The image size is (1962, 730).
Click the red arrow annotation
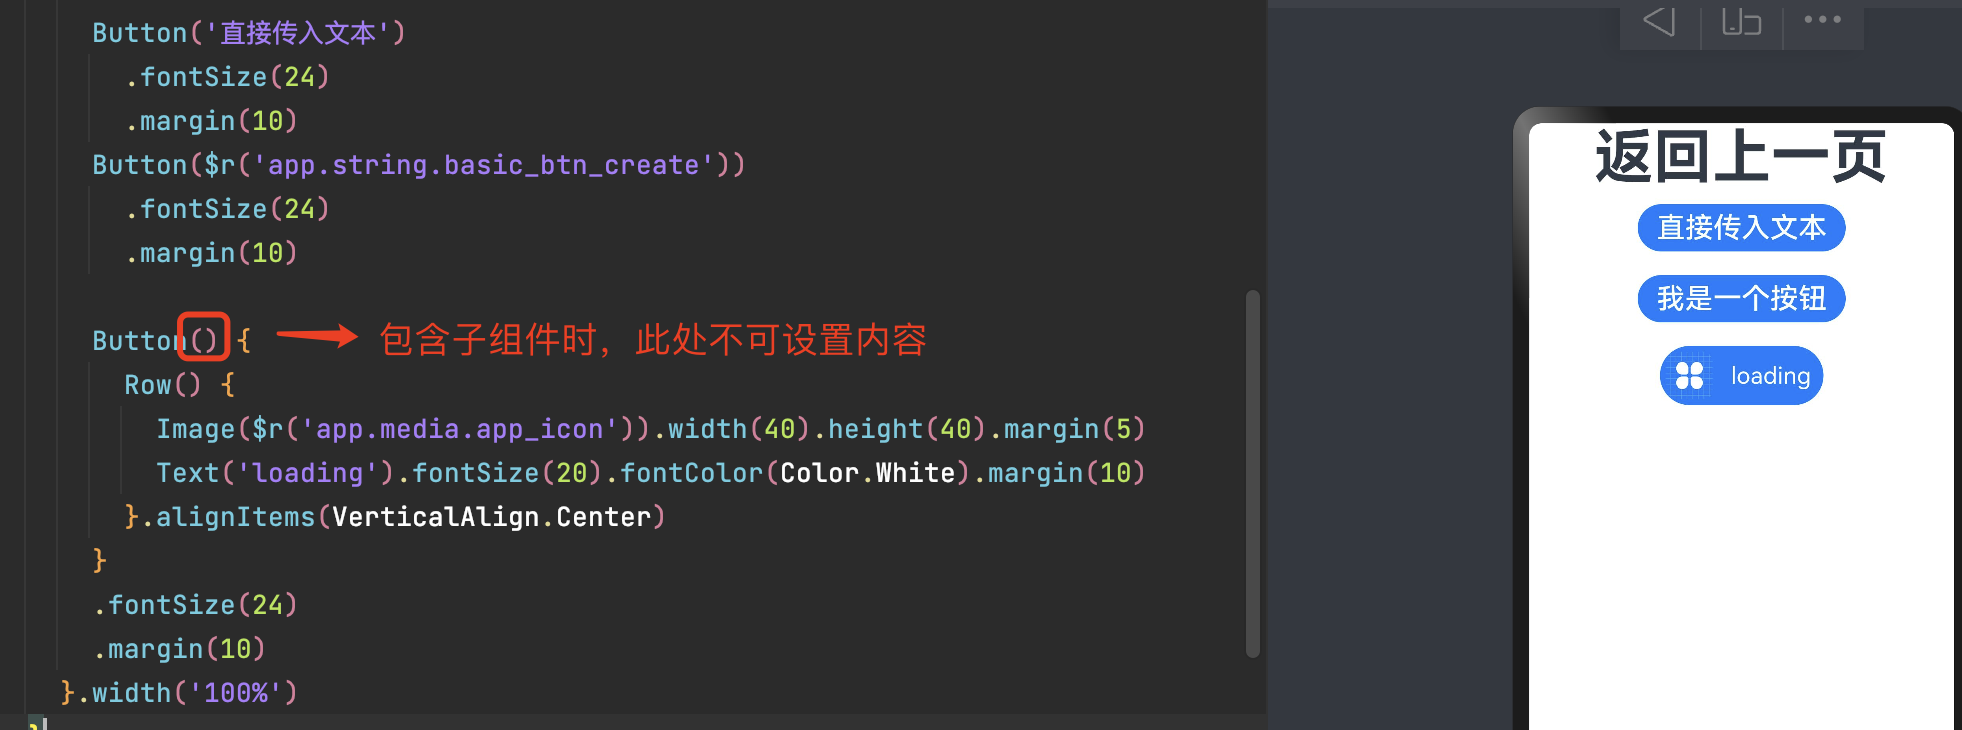click(316, 336)
